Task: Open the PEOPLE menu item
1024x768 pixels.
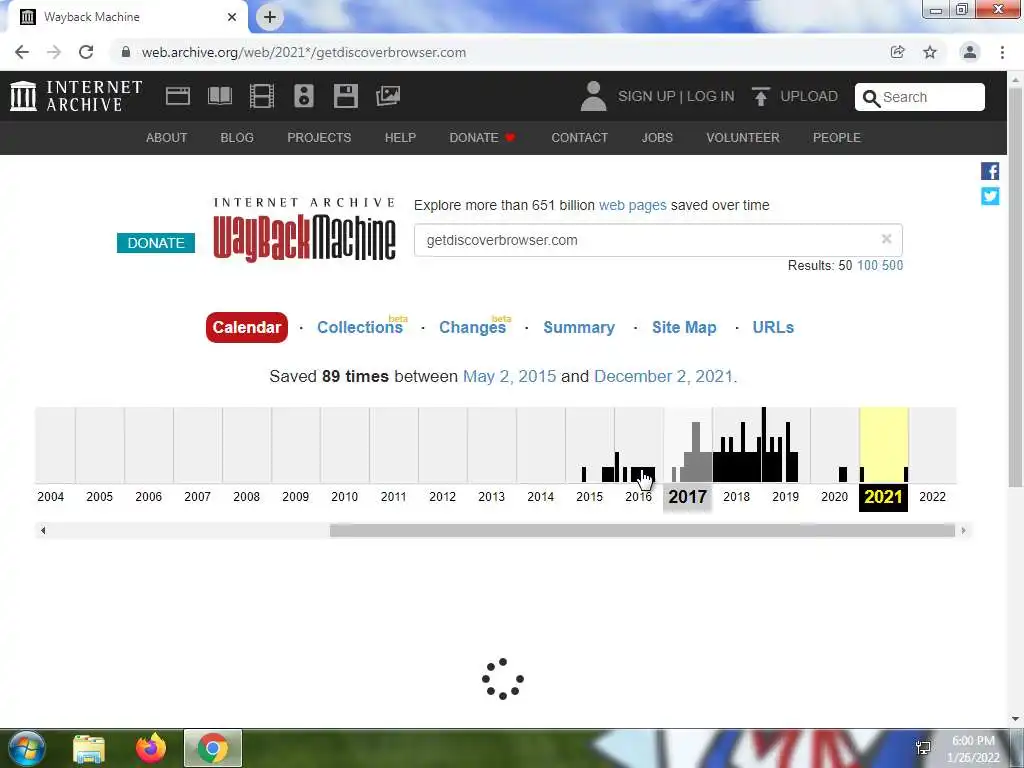Action: (837, 138)
